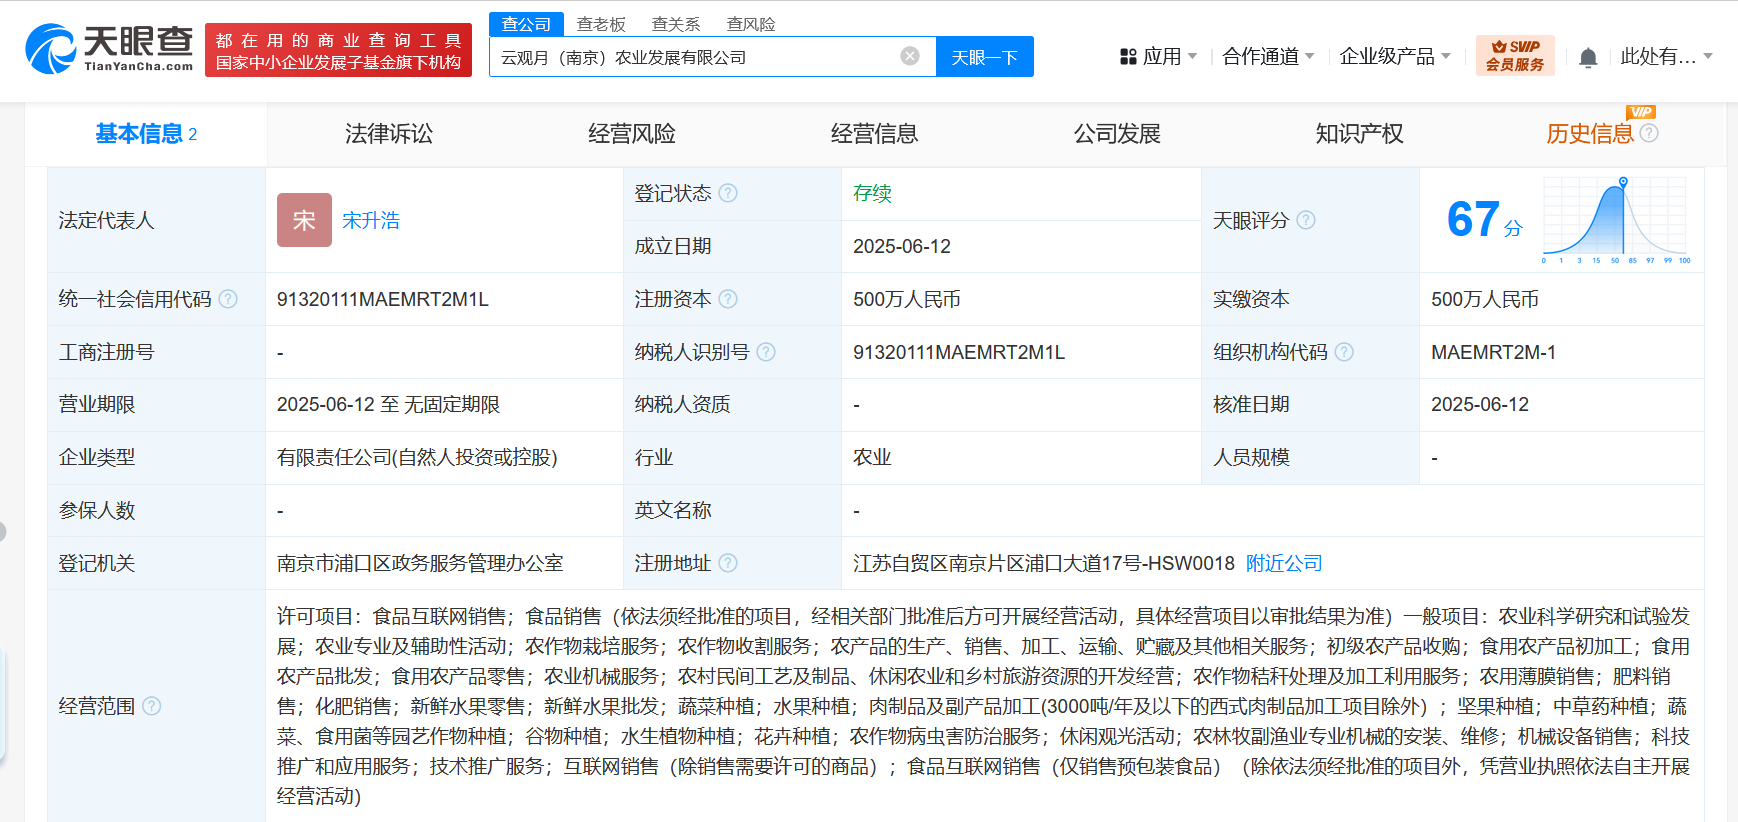Switch to the 法律诉讼 tab
1738x822 pixels.
[389, 134]
